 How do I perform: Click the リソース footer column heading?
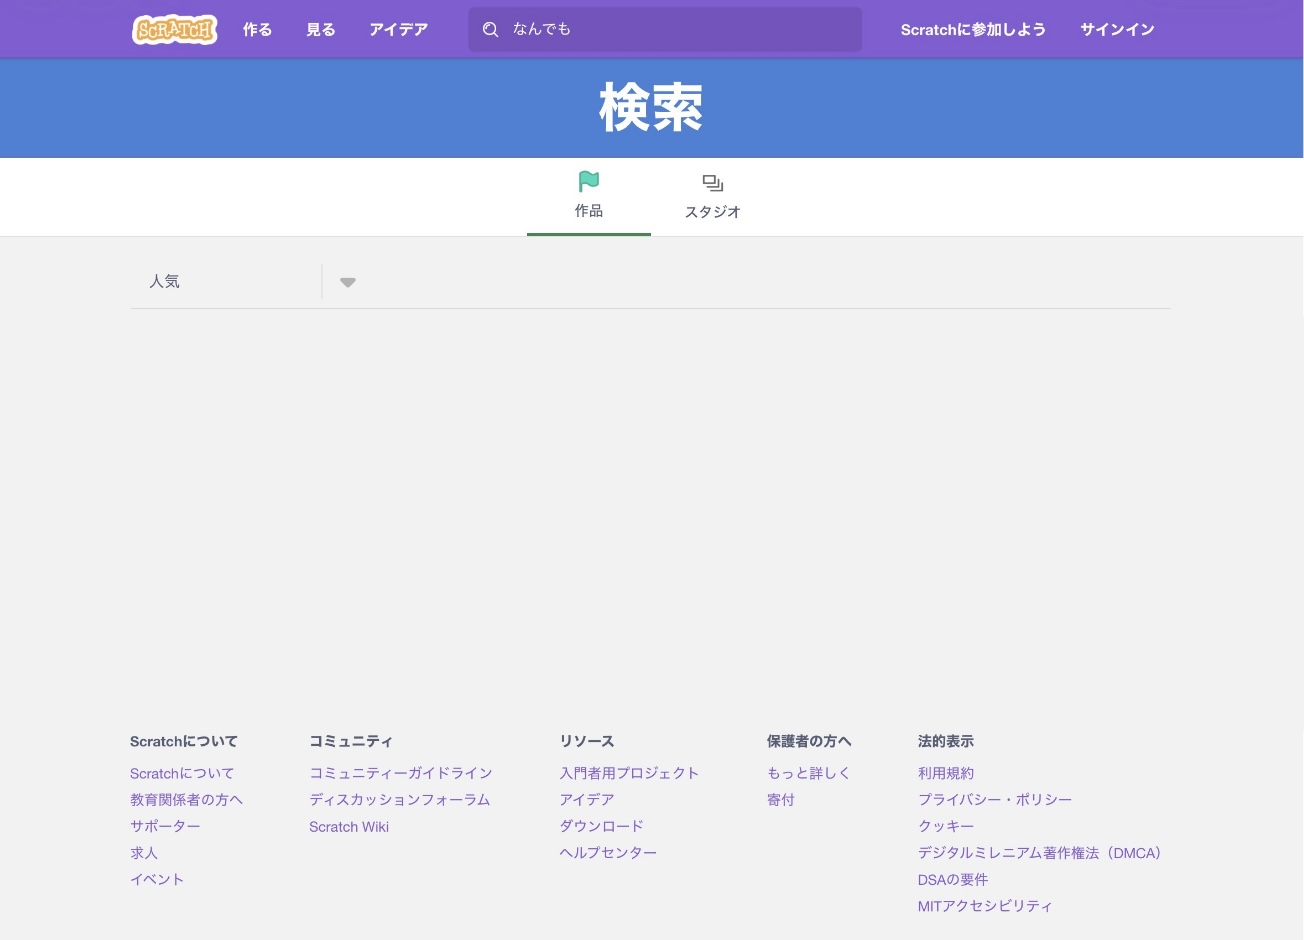(587, 741)
